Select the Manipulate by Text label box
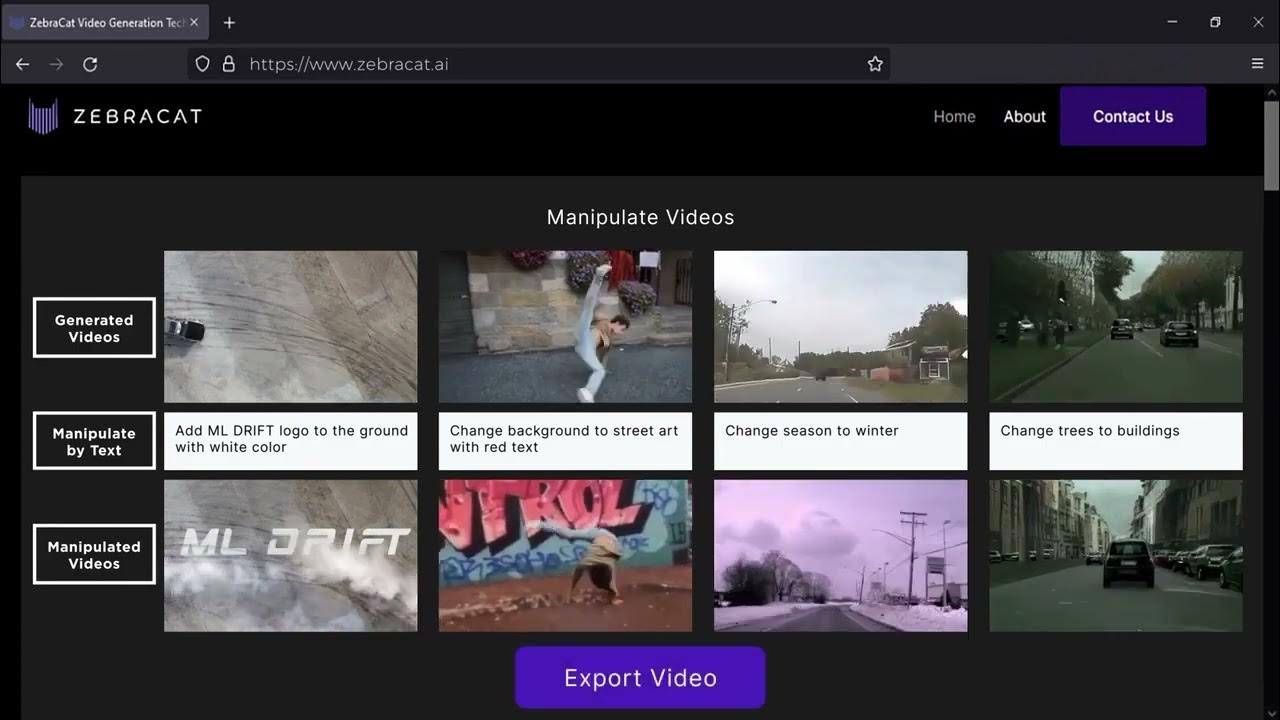The image size is (1280, 720). [x=94, y=441]
